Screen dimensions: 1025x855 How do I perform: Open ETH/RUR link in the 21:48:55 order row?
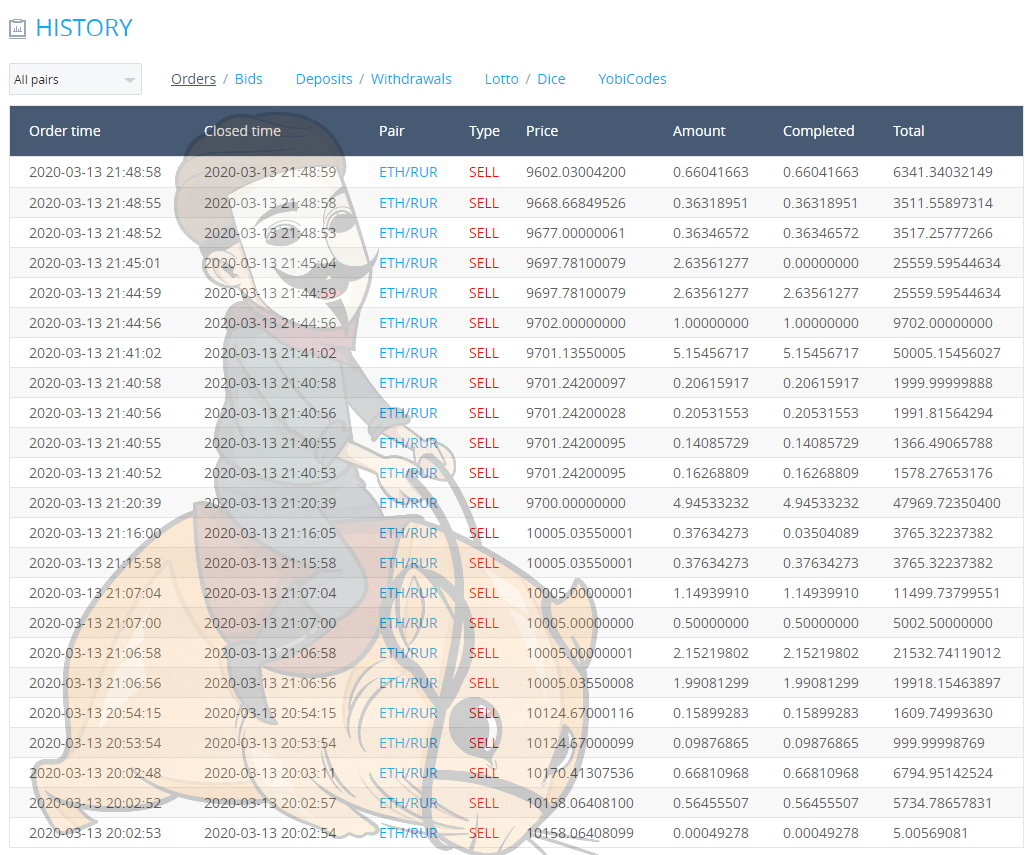pyautogui.click(x=409, y=203)
